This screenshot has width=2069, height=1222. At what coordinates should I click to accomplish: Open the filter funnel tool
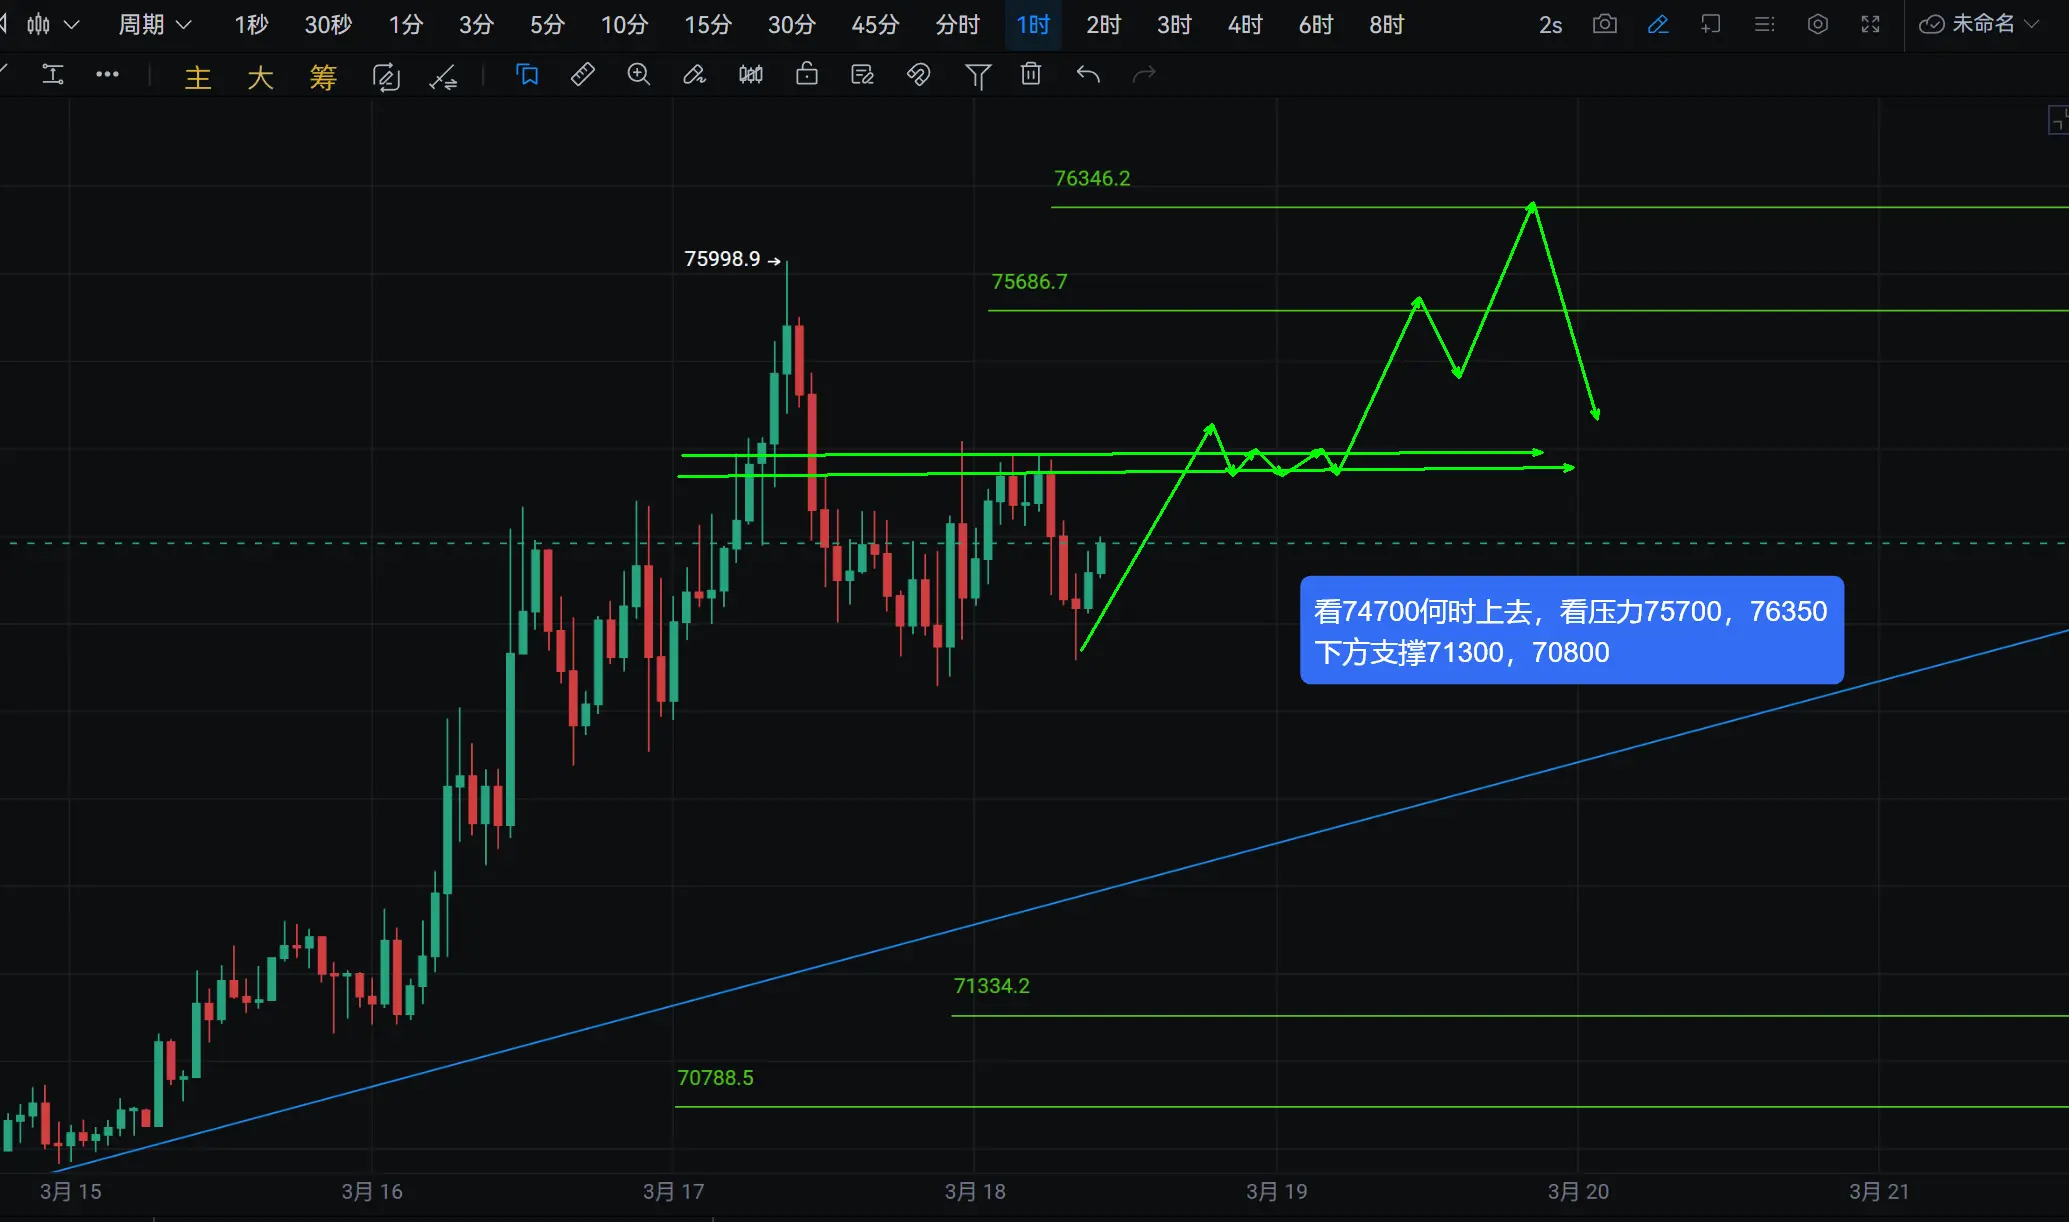point(977,76)
